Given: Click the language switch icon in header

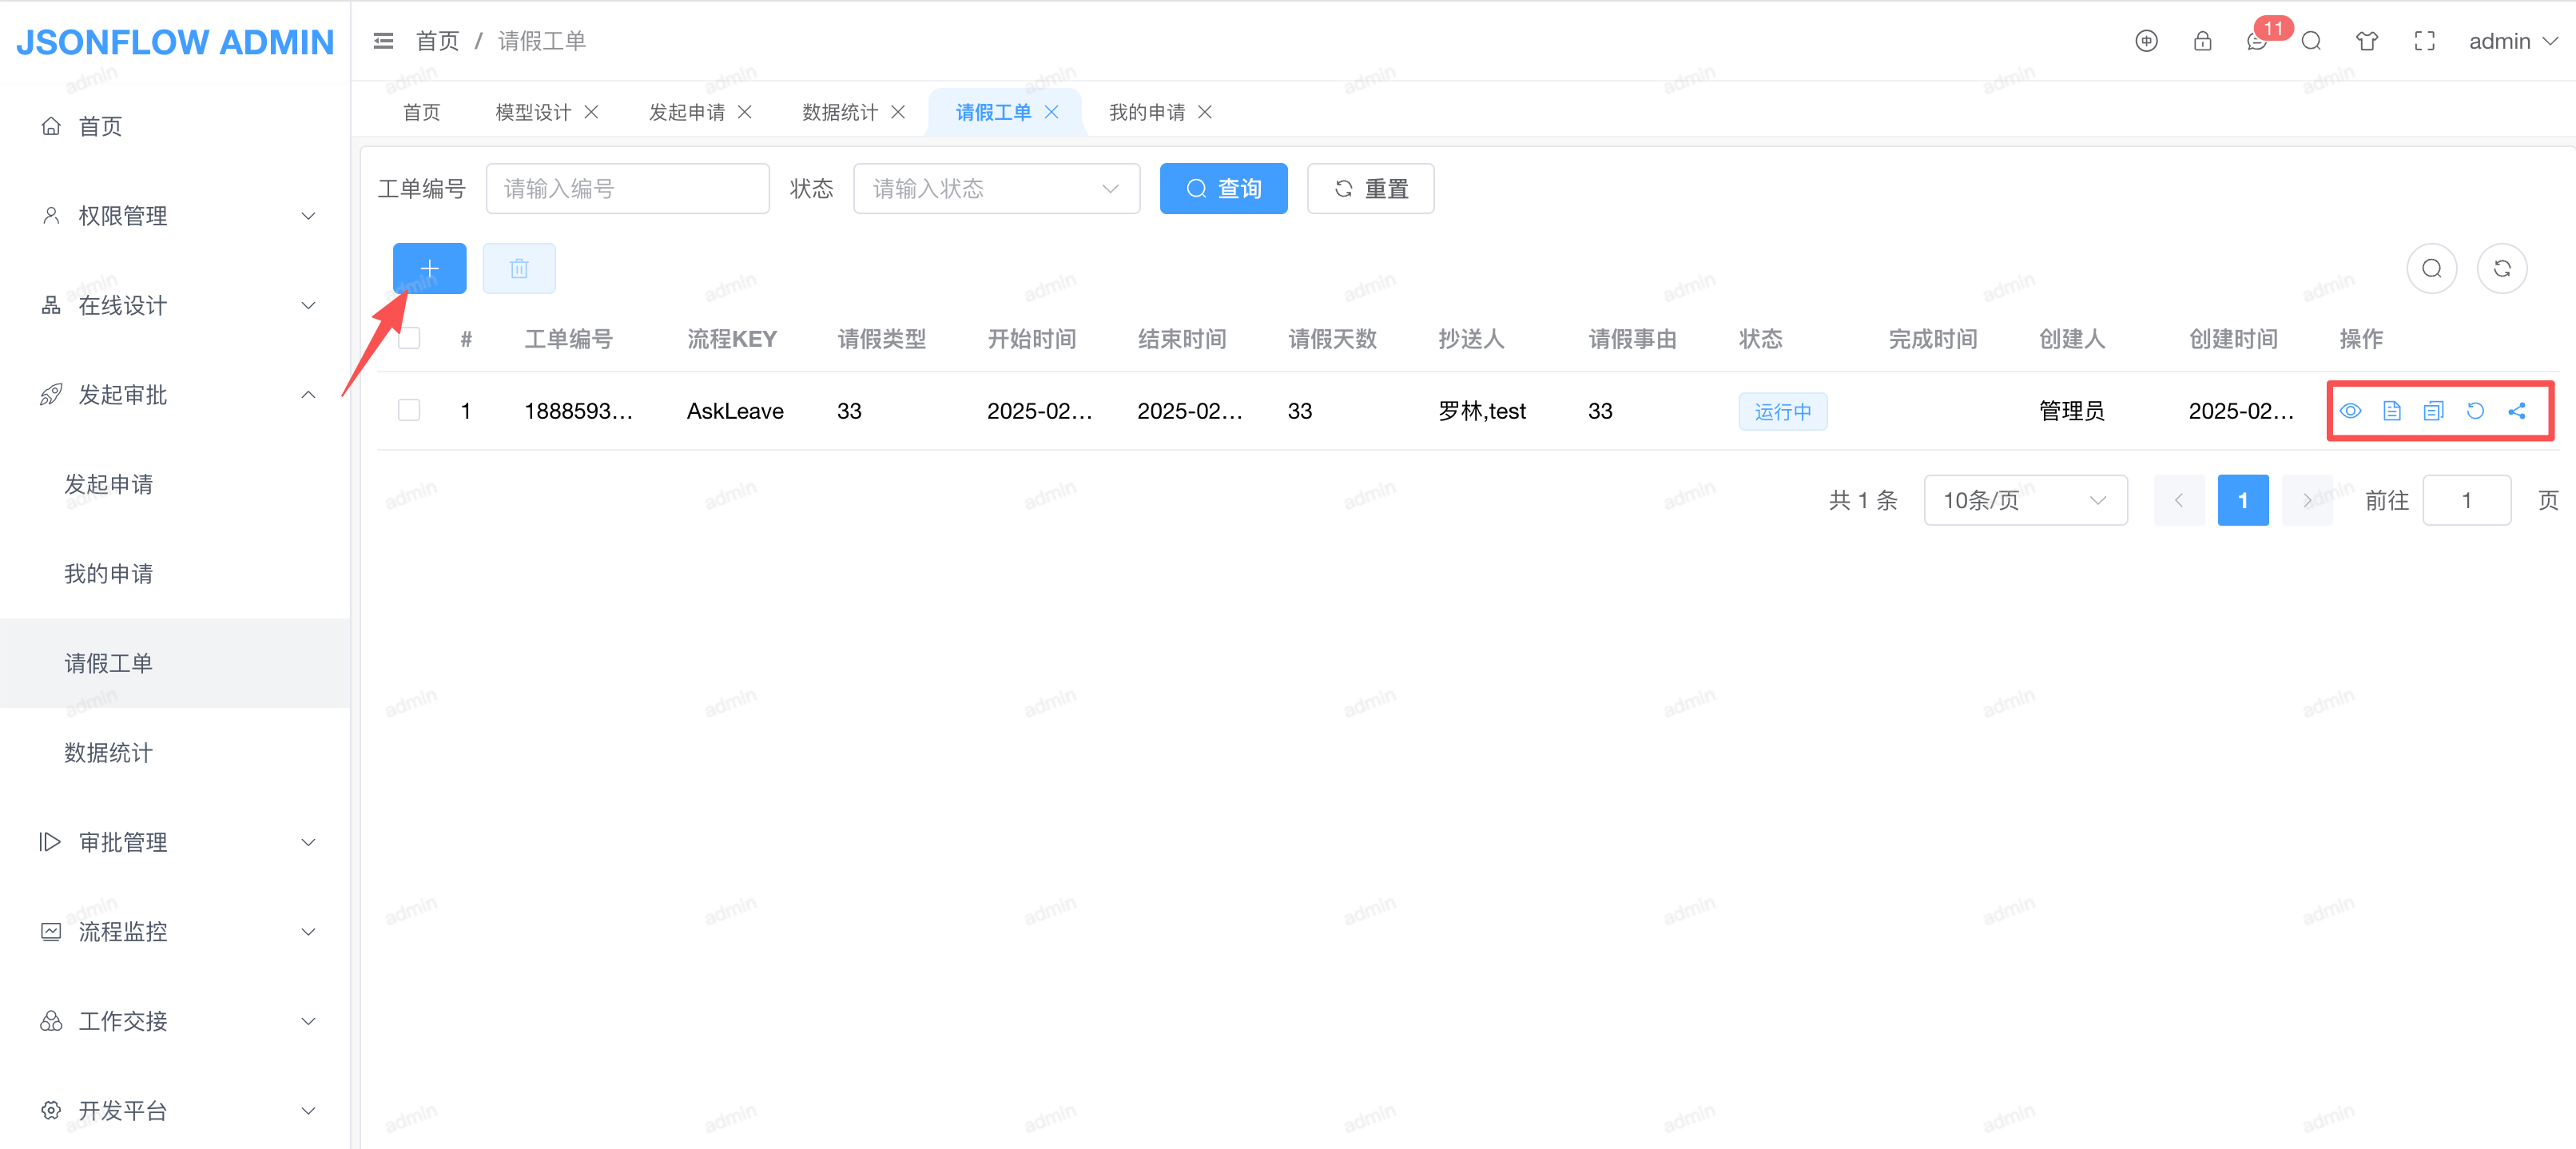Looking at the screenshot, I should pyautogui.click(x=2146, y=41).
